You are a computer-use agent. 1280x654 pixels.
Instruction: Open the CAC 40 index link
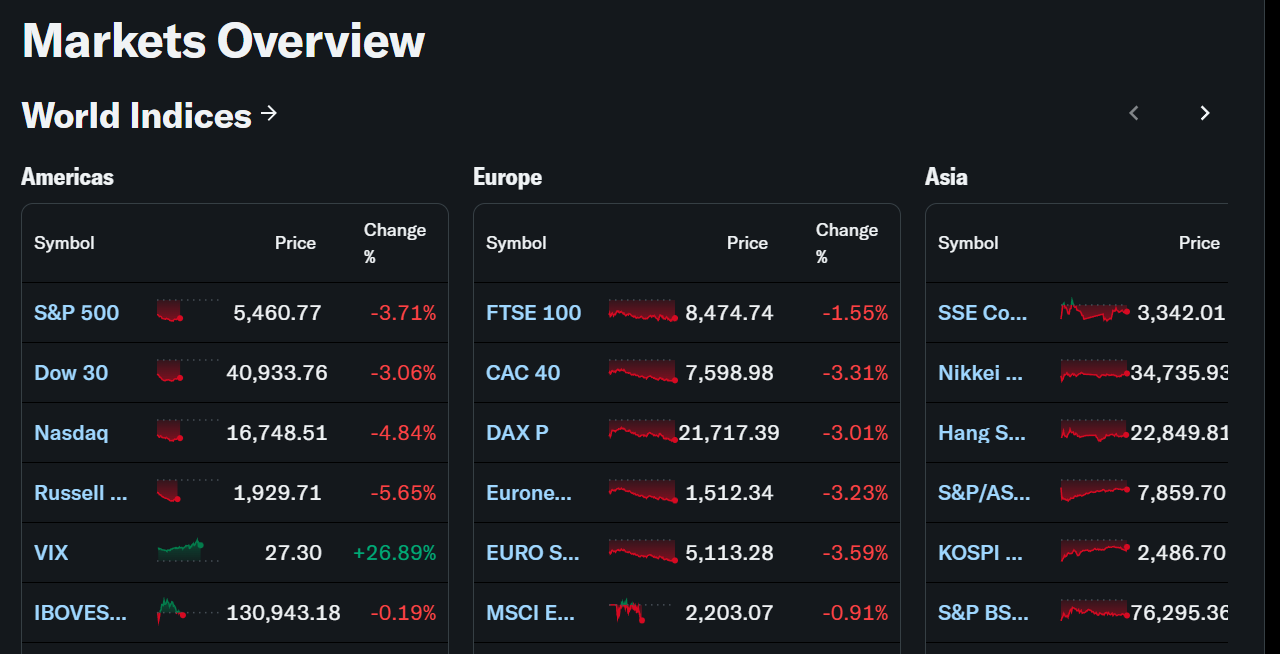523,373
